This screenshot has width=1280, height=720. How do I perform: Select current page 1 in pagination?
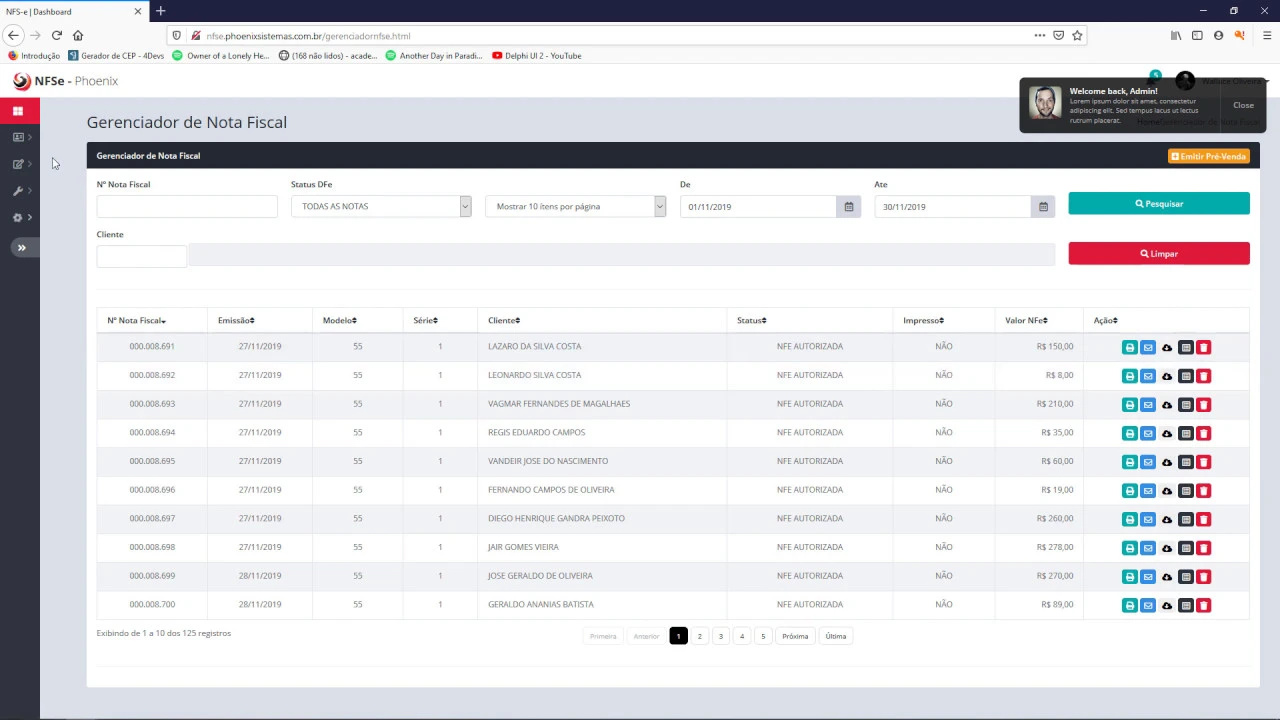tap(678, 636)
